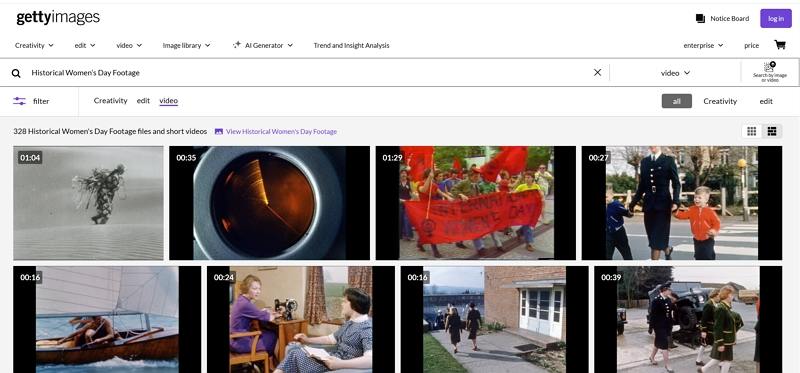The image size is (800, 373).
Task: Select the edit option on the right
Action: (766, 101)
